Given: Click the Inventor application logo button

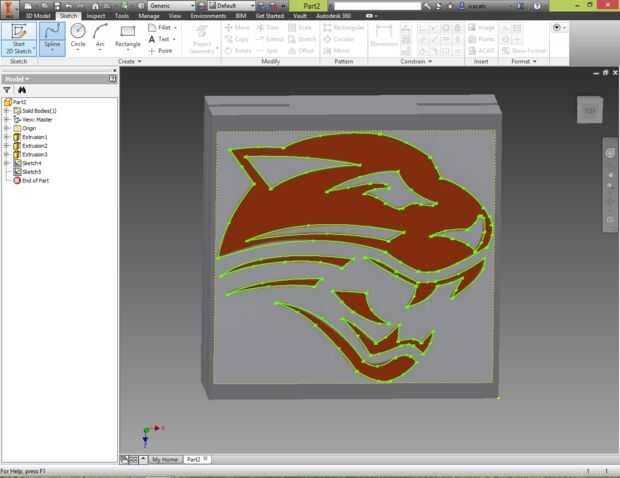Looking at the screenshot, I should pos(9,9).
